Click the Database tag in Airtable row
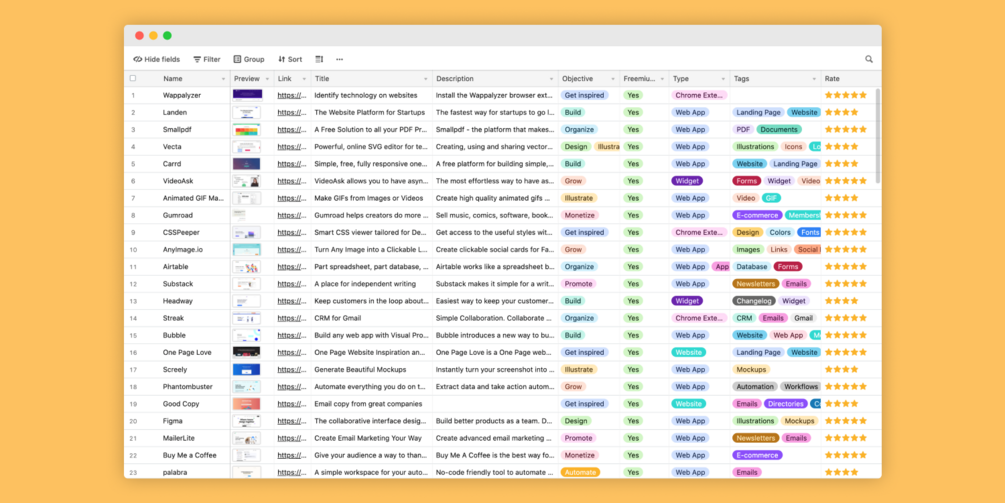 click(x=752, y=267)
